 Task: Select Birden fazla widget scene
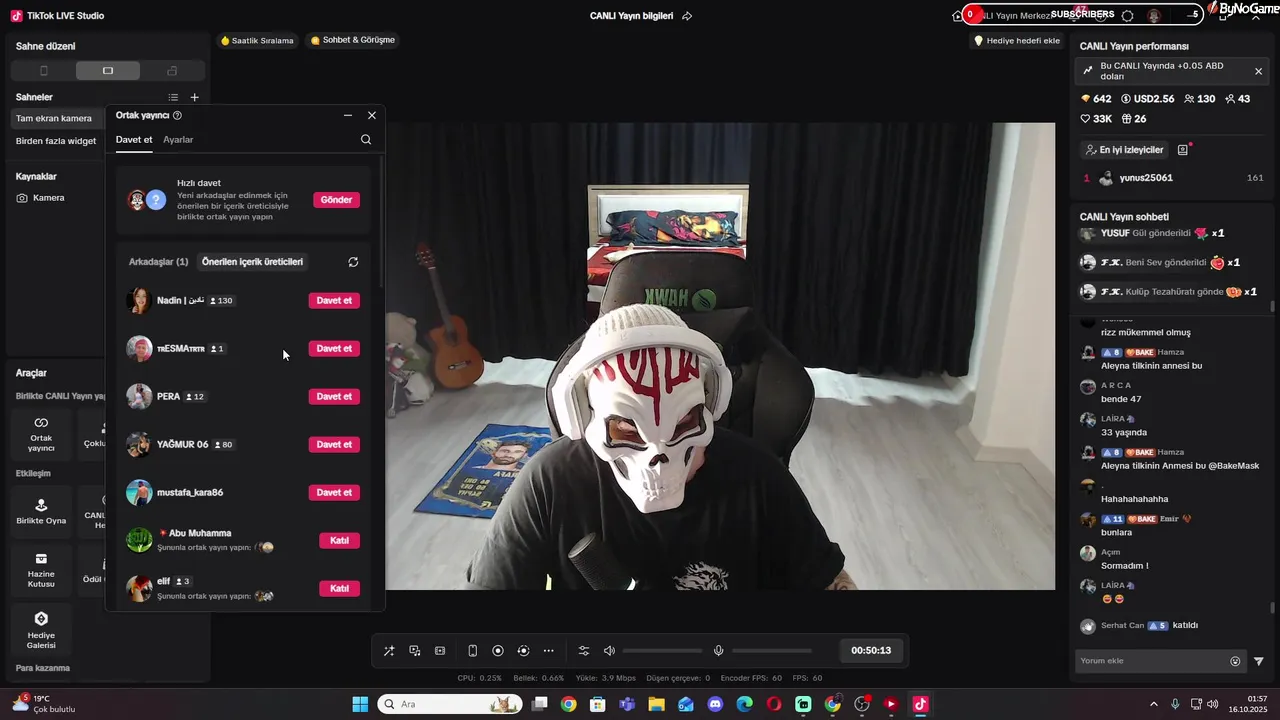[58, 141]
